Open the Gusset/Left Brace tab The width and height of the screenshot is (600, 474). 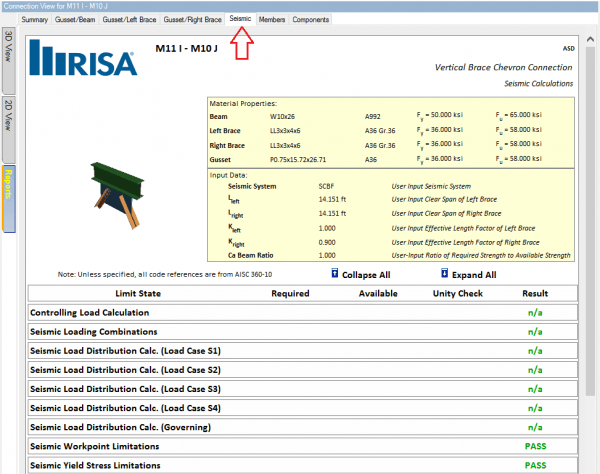[x=129, y=19]
